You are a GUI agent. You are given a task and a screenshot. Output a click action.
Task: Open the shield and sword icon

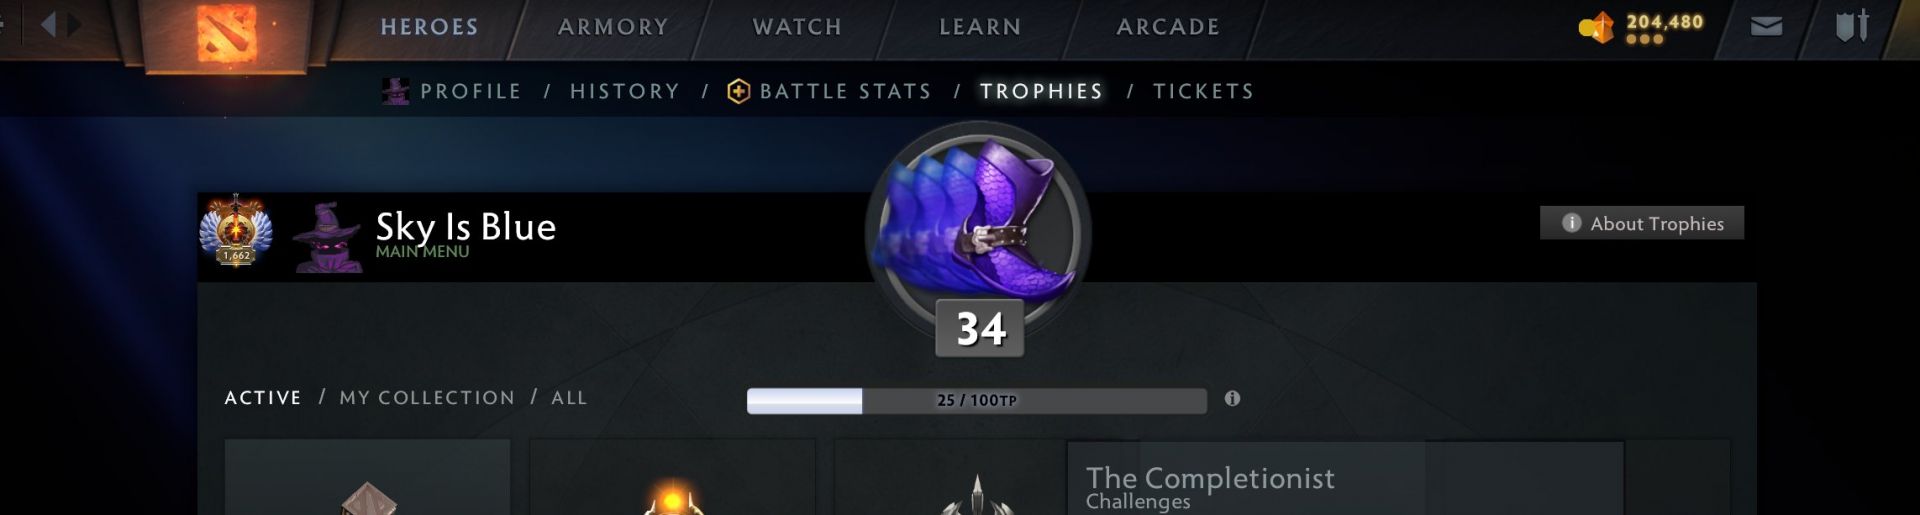(1852, 26)
